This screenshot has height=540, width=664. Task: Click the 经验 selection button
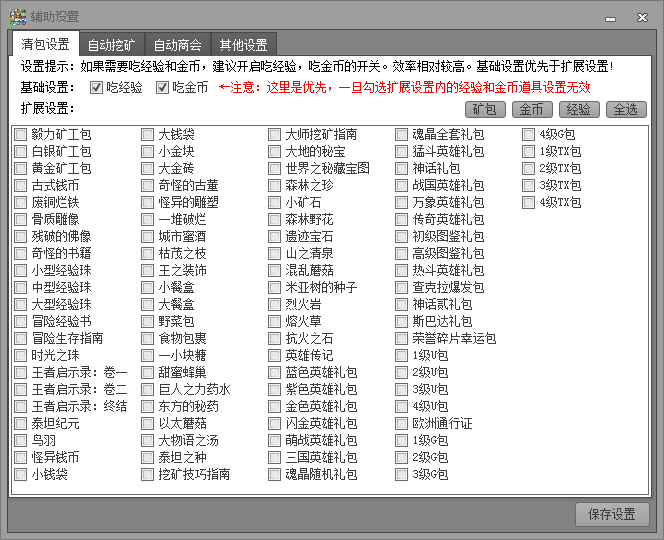click(579, 109)
